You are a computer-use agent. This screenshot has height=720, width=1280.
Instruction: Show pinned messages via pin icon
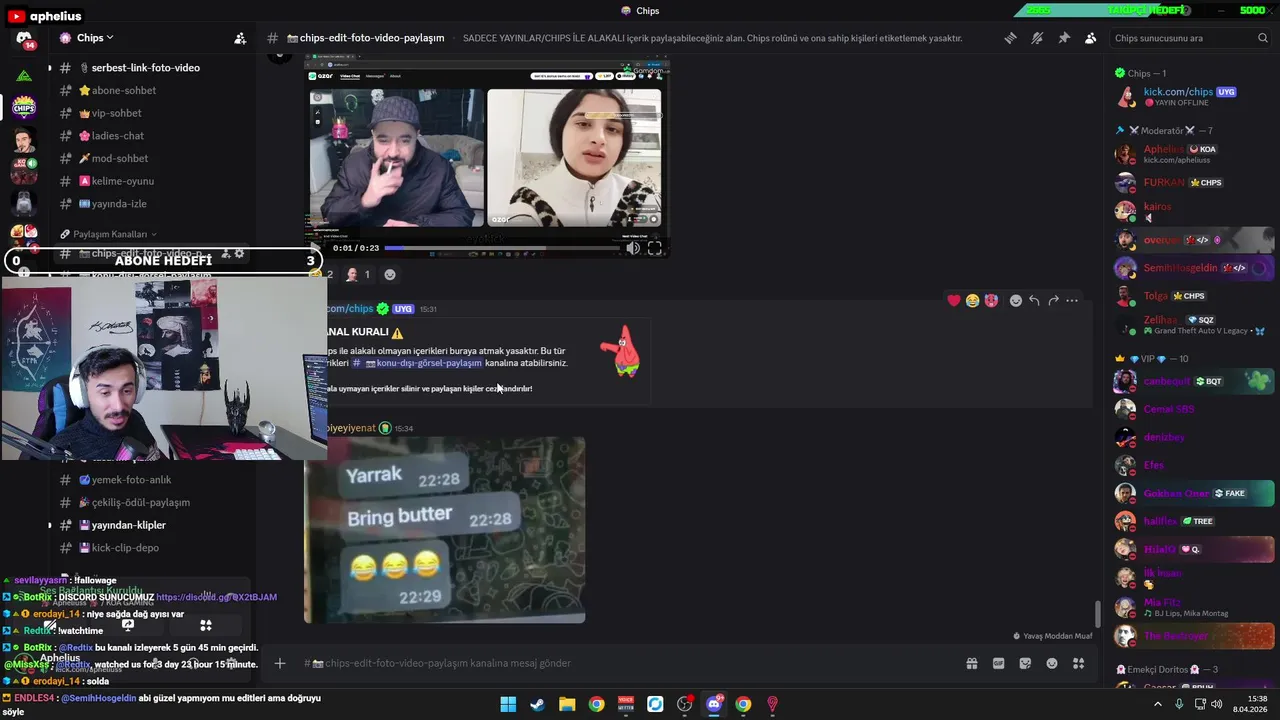[1064, 38]
